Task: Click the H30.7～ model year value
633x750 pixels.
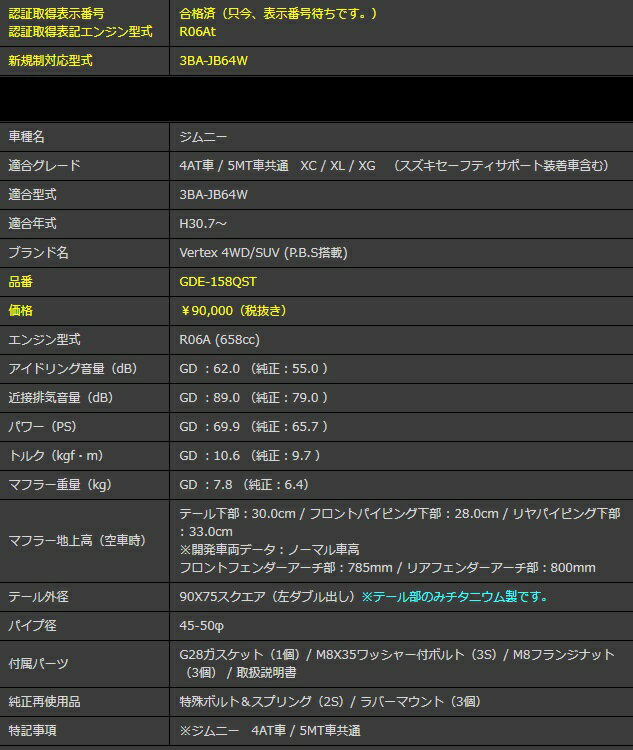Action: [x=203, y=224]
